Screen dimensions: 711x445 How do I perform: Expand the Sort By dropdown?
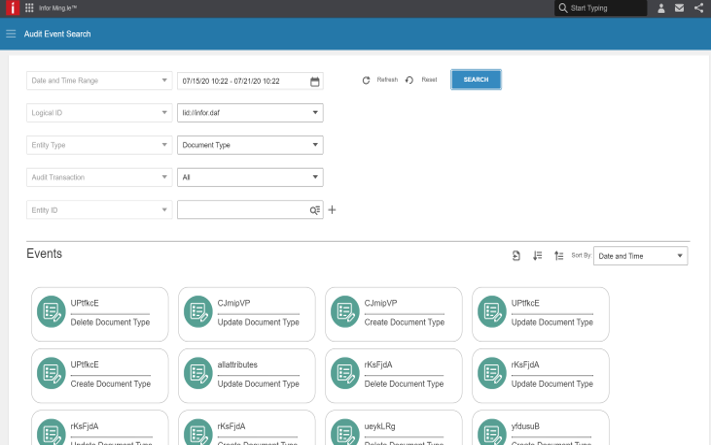click(640, 256)
